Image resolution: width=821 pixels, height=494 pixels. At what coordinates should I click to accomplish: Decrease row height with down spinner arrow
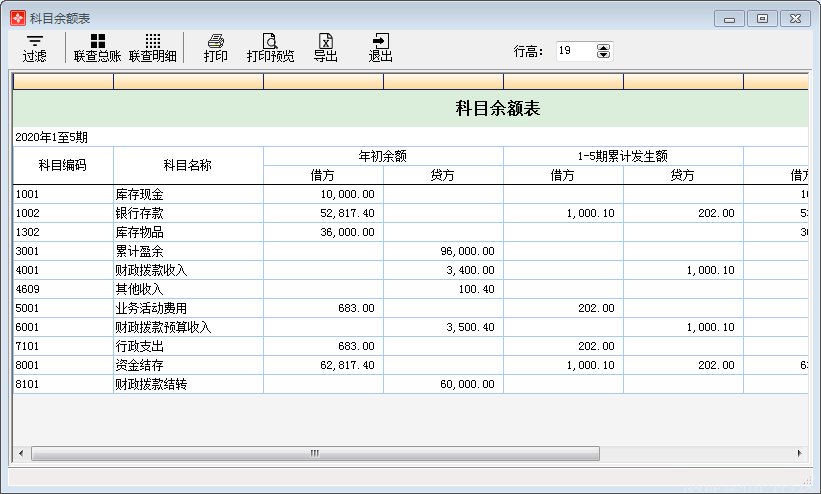tap(603, 55)
